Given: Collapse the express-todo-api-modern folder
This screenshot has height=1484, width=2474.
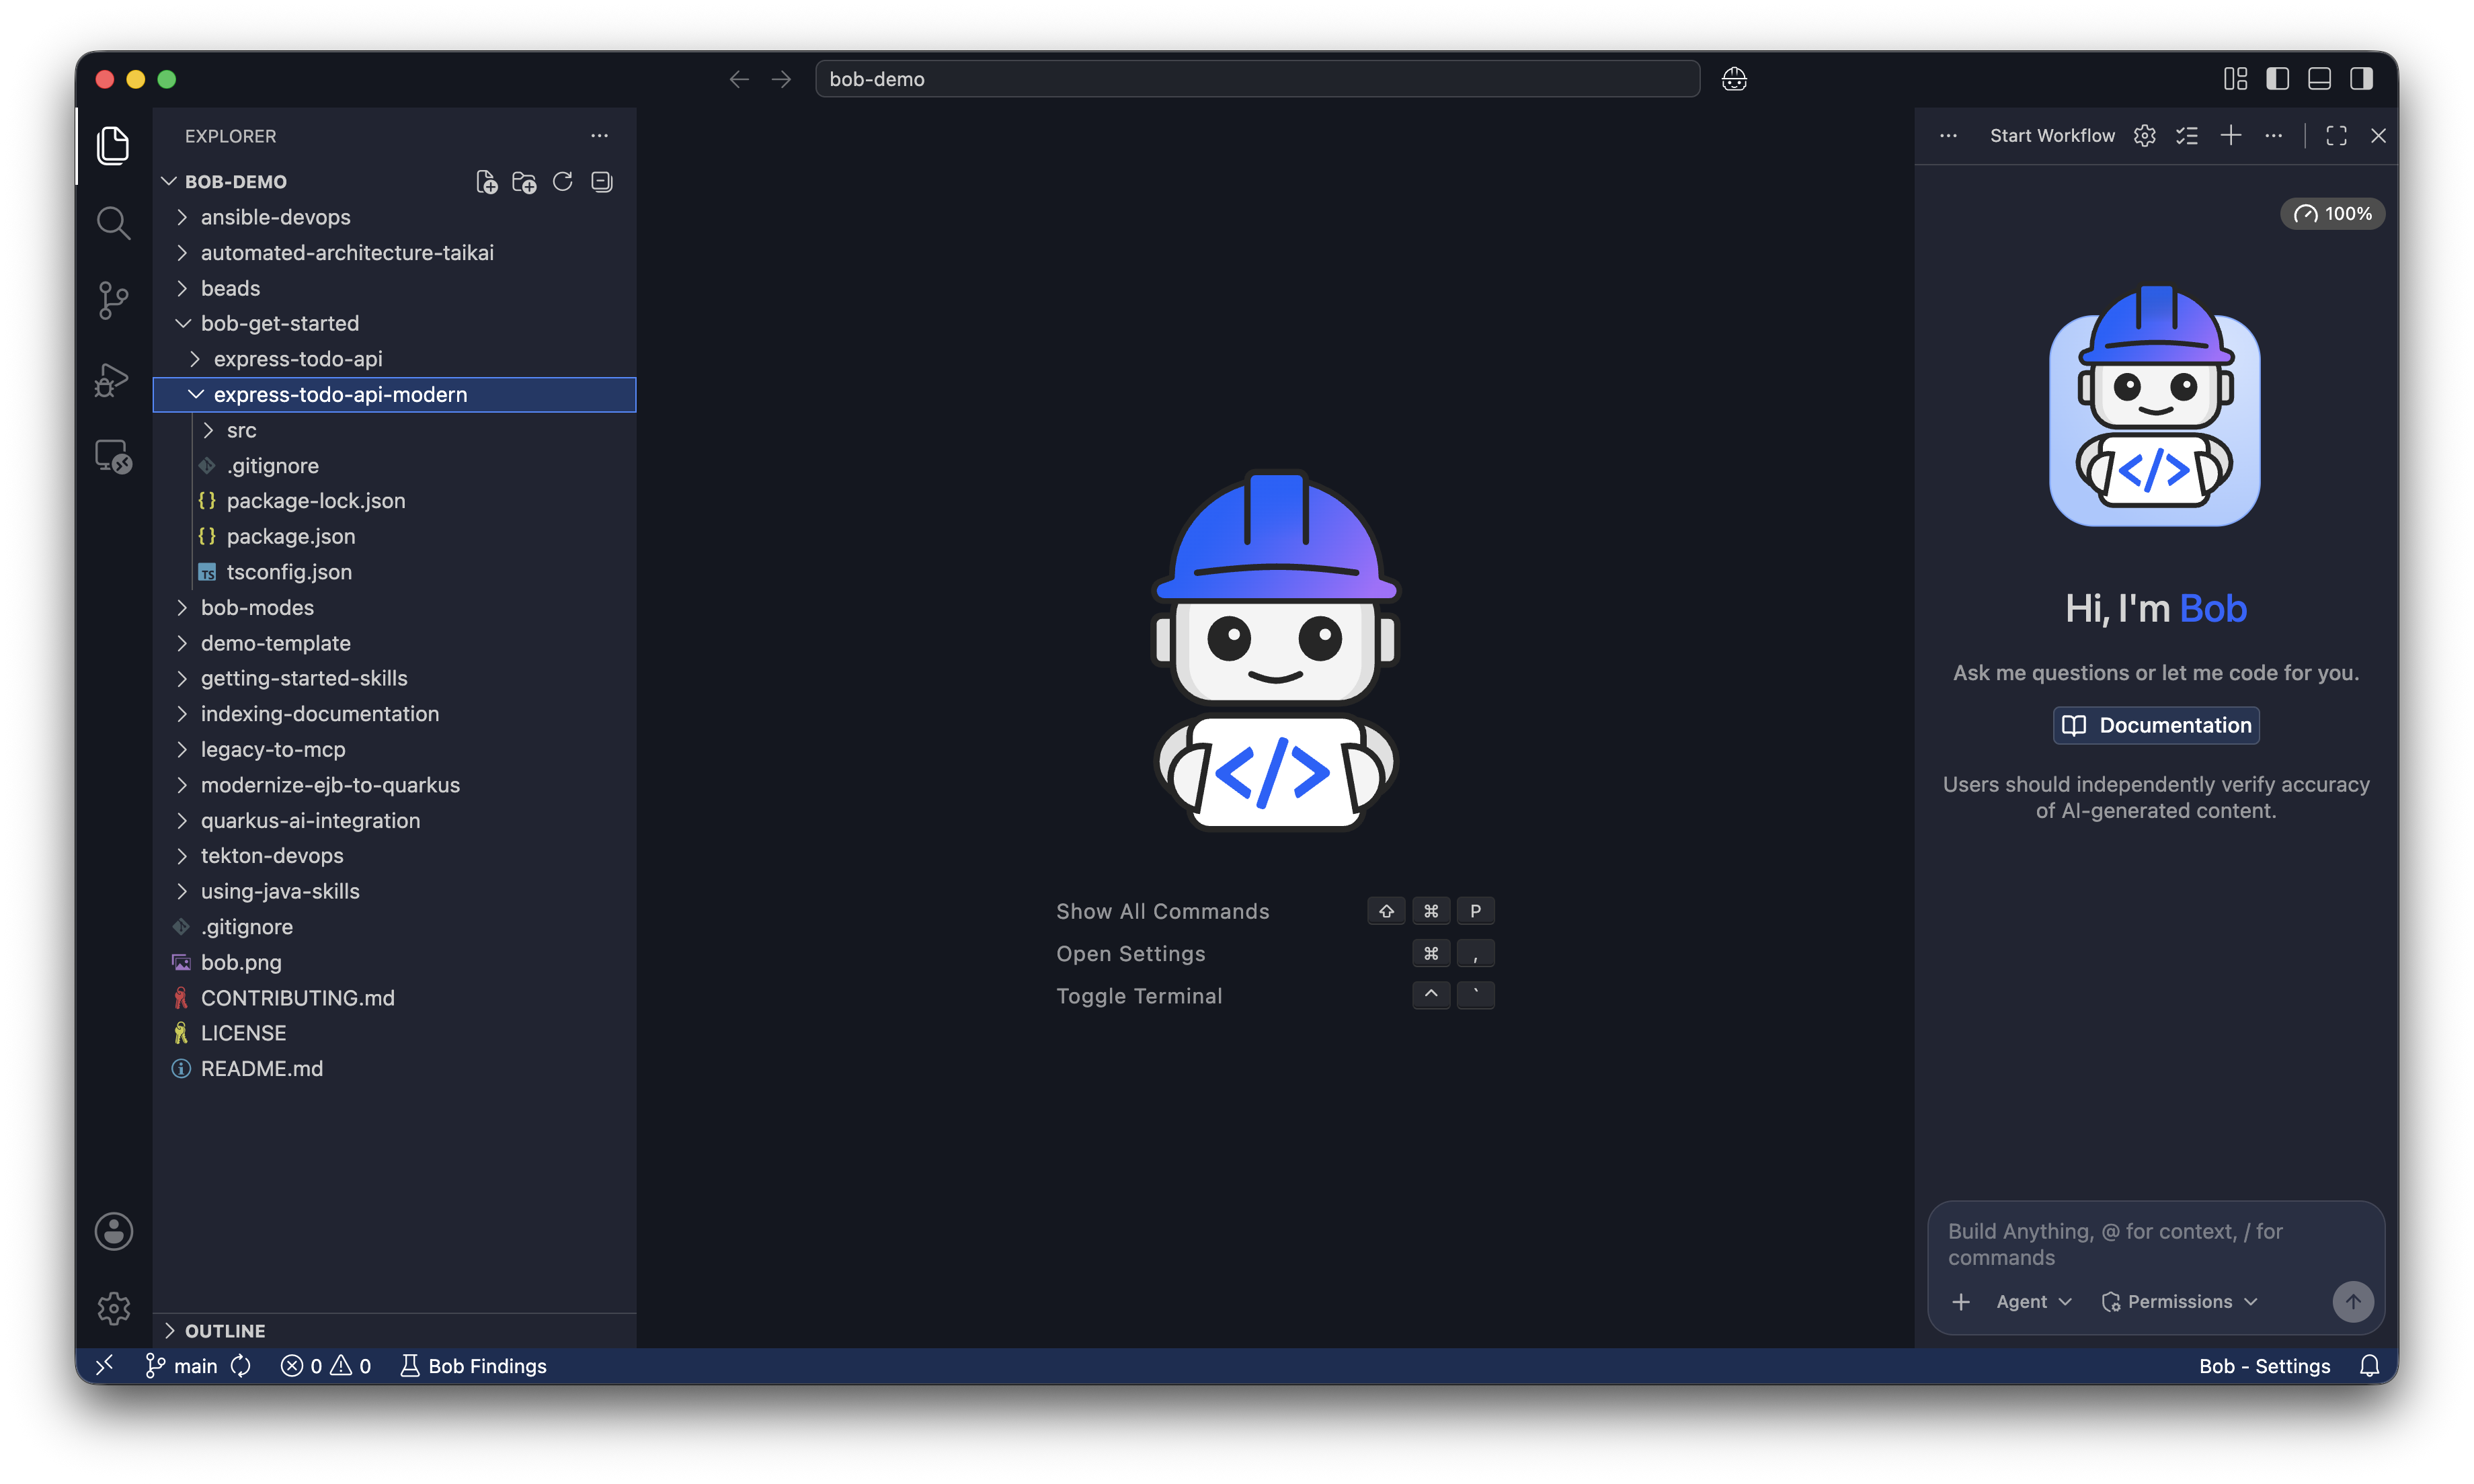Looking at the screenshot, I should pyautogui.click(x=394, y=395).
